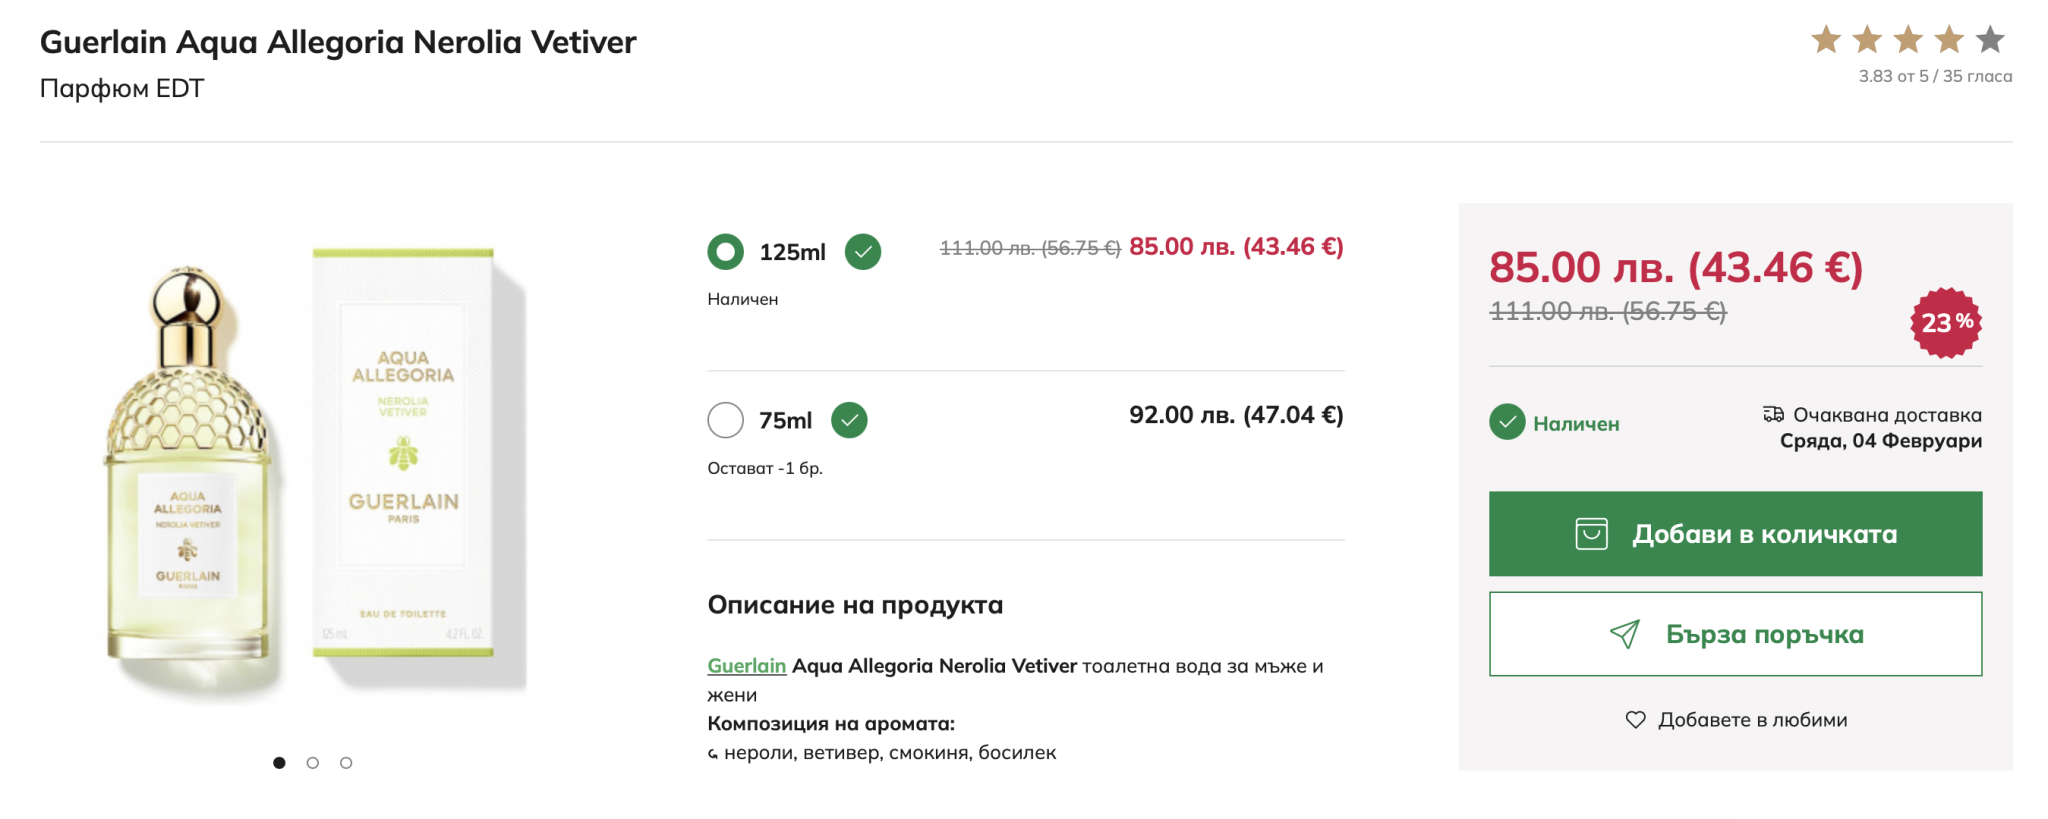Screen dimensions: 2048x819
Task: Click the green checkmark next to 75ml
Action: (x=849, y=420)
